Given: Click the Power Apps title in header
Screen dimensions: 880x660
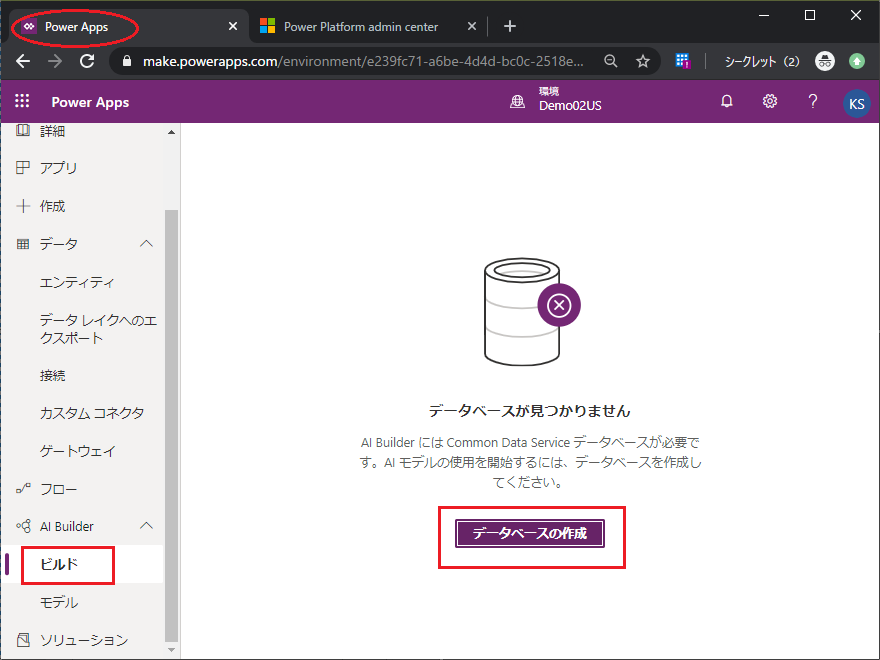Looking at the screenshot, I should tap(90, 102).
